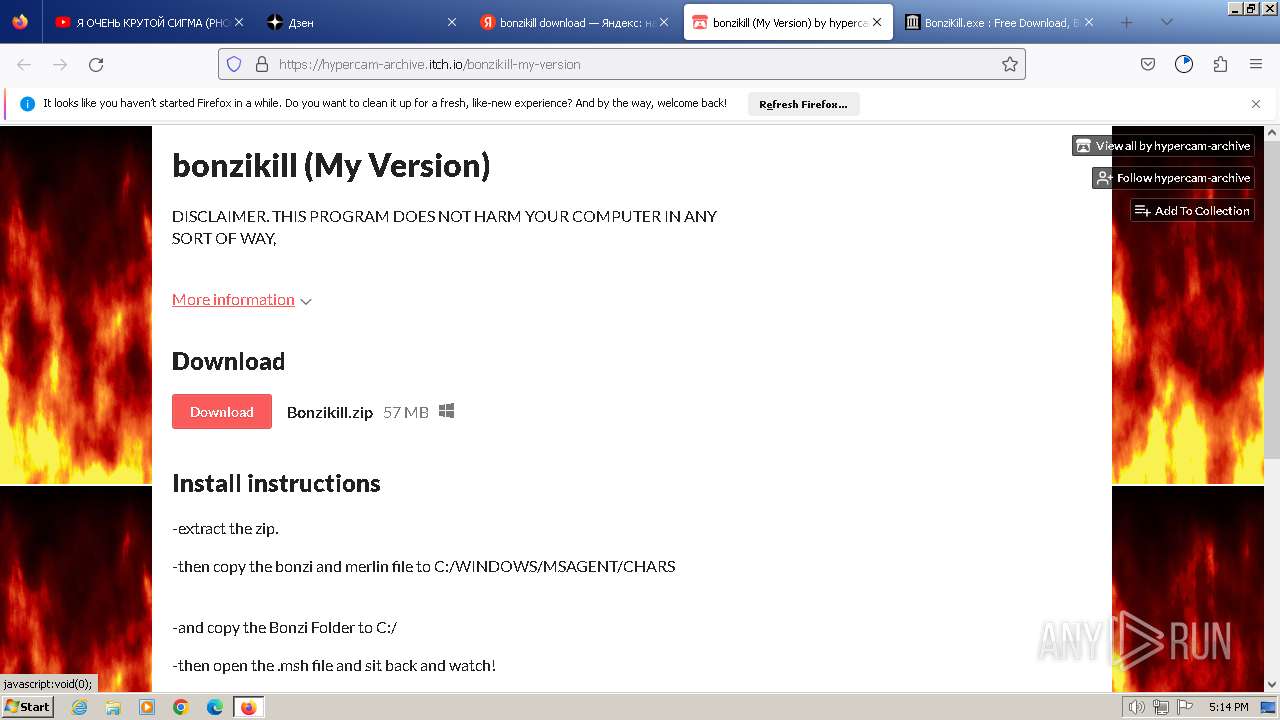Click Add To Collection

tap(1192, 211)
